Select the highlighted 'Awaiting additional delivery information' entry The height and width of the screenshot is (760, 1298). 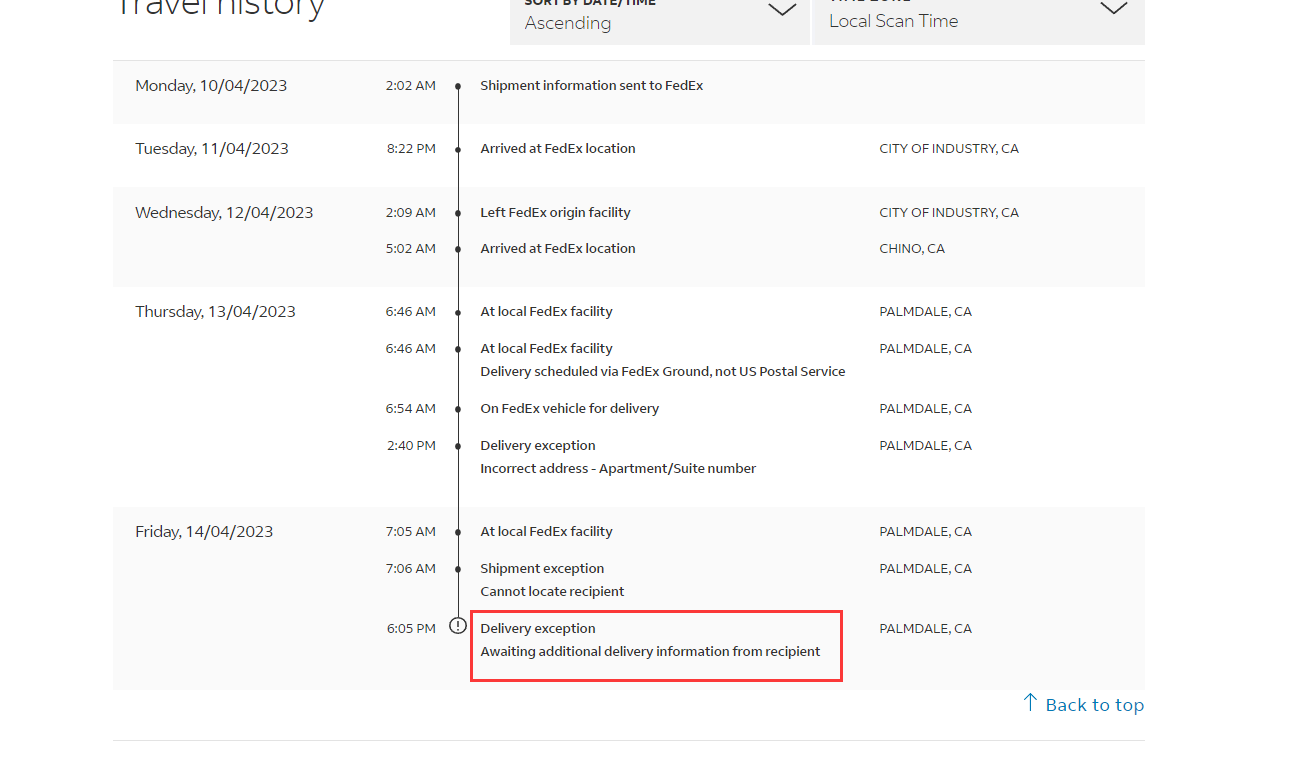pyautogui.click(x=650, y=651)
